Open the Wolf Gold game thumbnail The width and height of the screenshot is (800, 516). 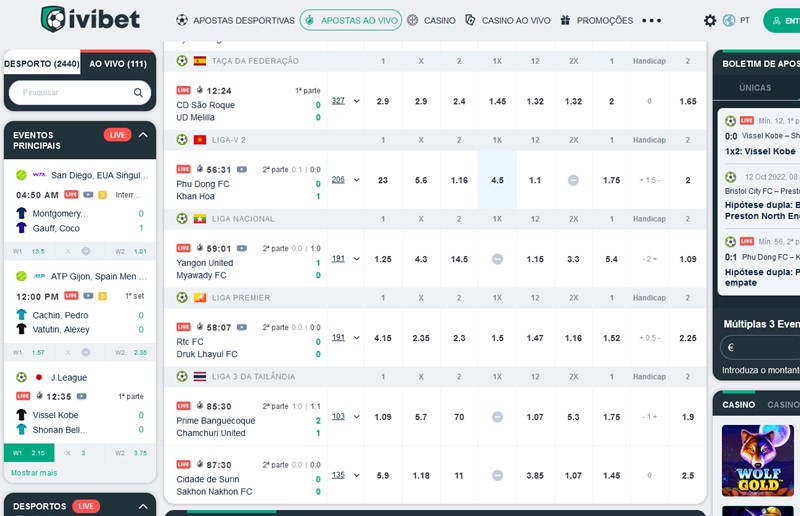point(758,460)
